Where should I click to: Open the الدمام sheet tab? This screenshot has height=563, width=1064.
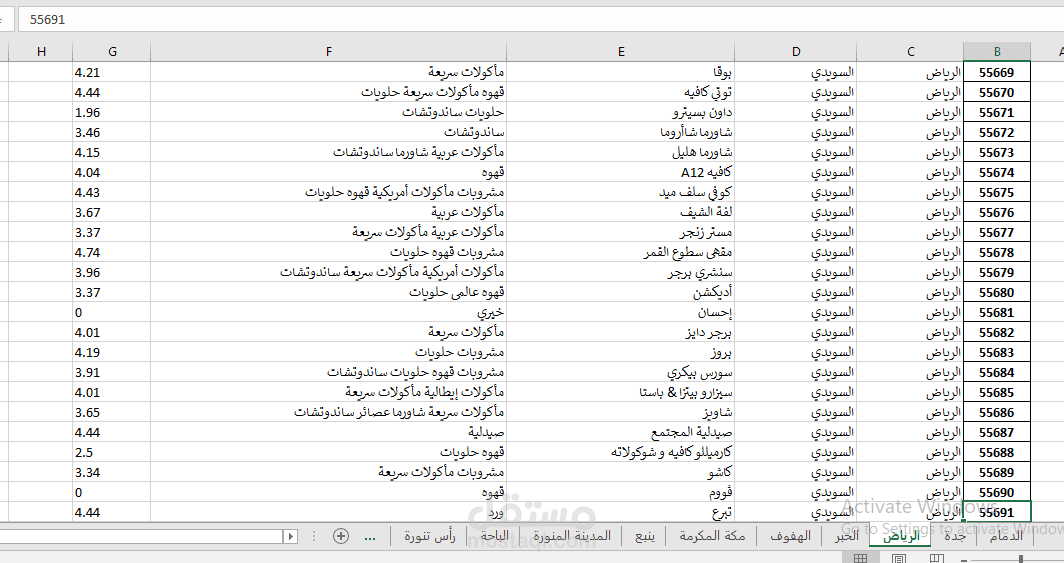[x=1006, y=536]
